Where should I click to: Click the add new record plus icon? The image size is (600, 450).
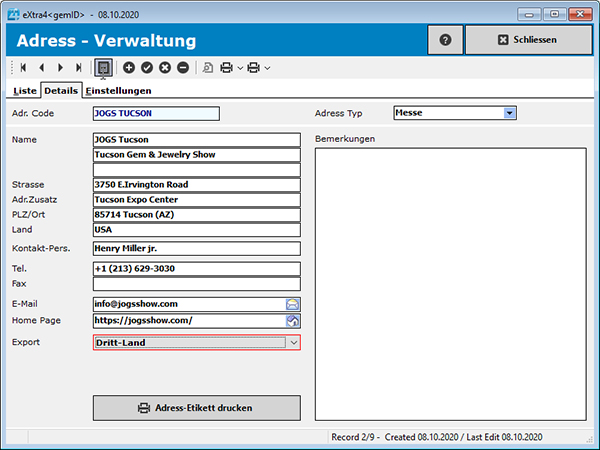coord(129,67)
